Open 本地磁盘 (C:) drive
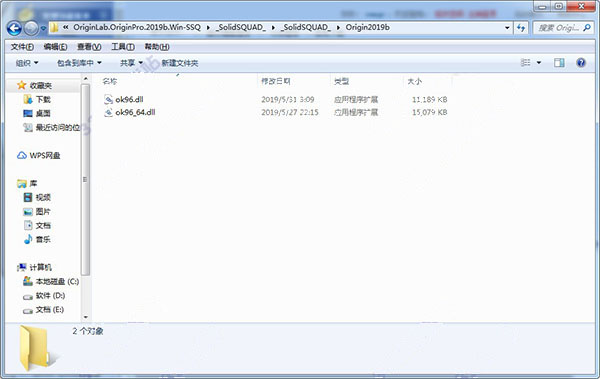The image size is (600, 379). [57, 281]
